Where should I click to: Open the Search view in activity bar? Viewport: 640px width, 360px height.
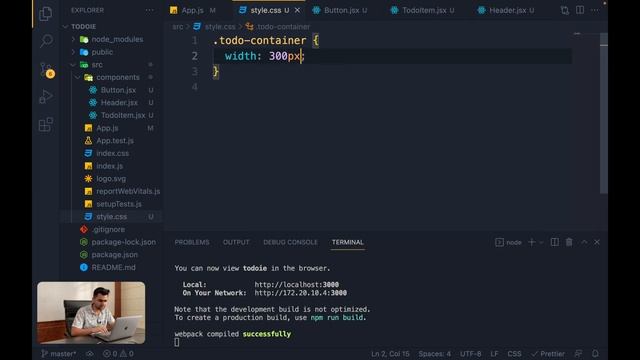(46, 41)
